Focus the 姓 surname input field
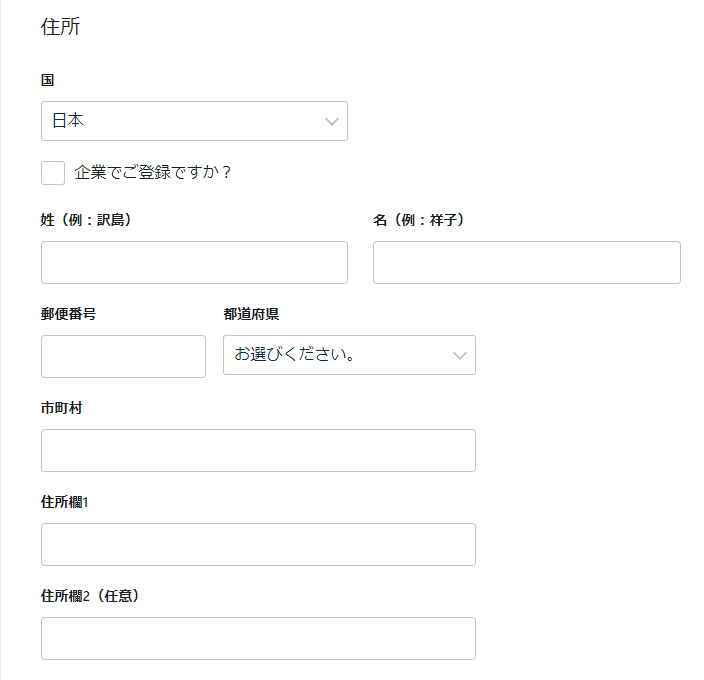704x680 pixels. coord(194,262)
